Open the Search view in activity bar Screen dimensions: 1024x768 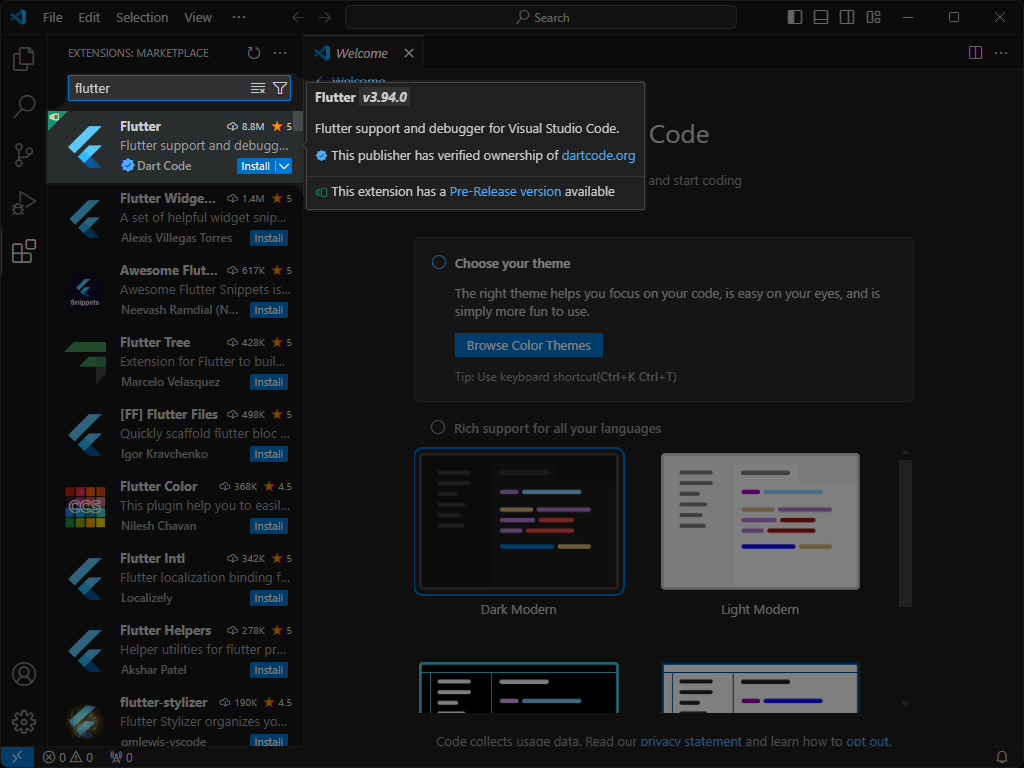24,106
